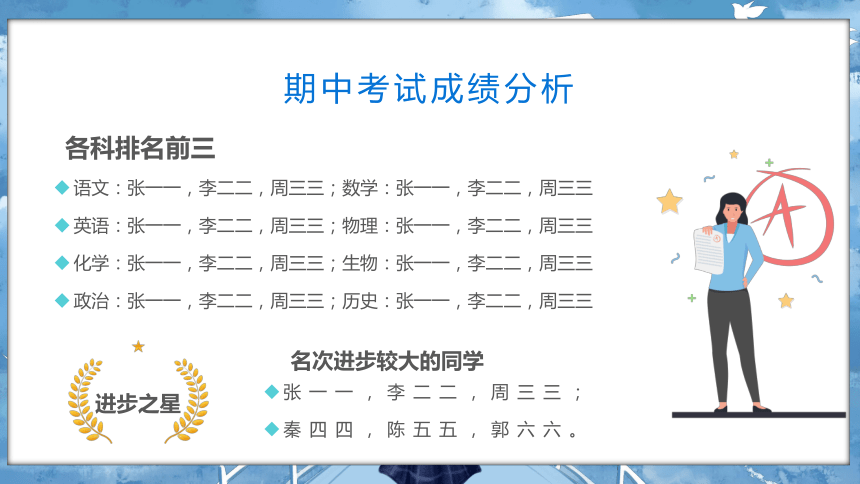Select the name 秦四四

[x=318, y=430]
